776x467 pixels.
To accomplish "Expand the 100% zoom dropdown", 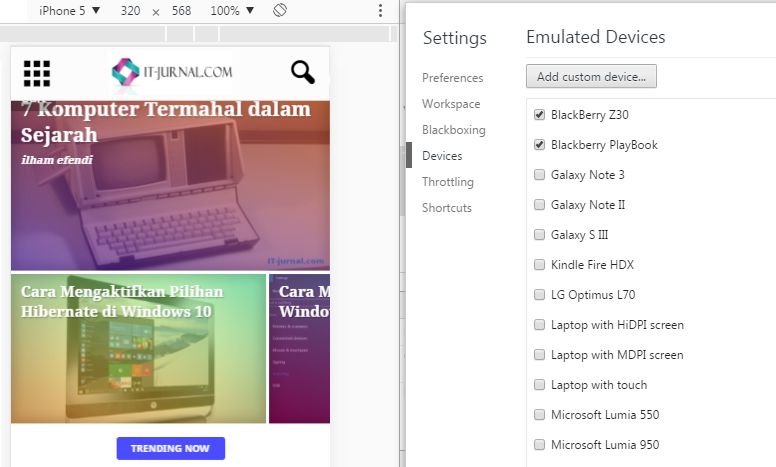I will click(232, 10).
